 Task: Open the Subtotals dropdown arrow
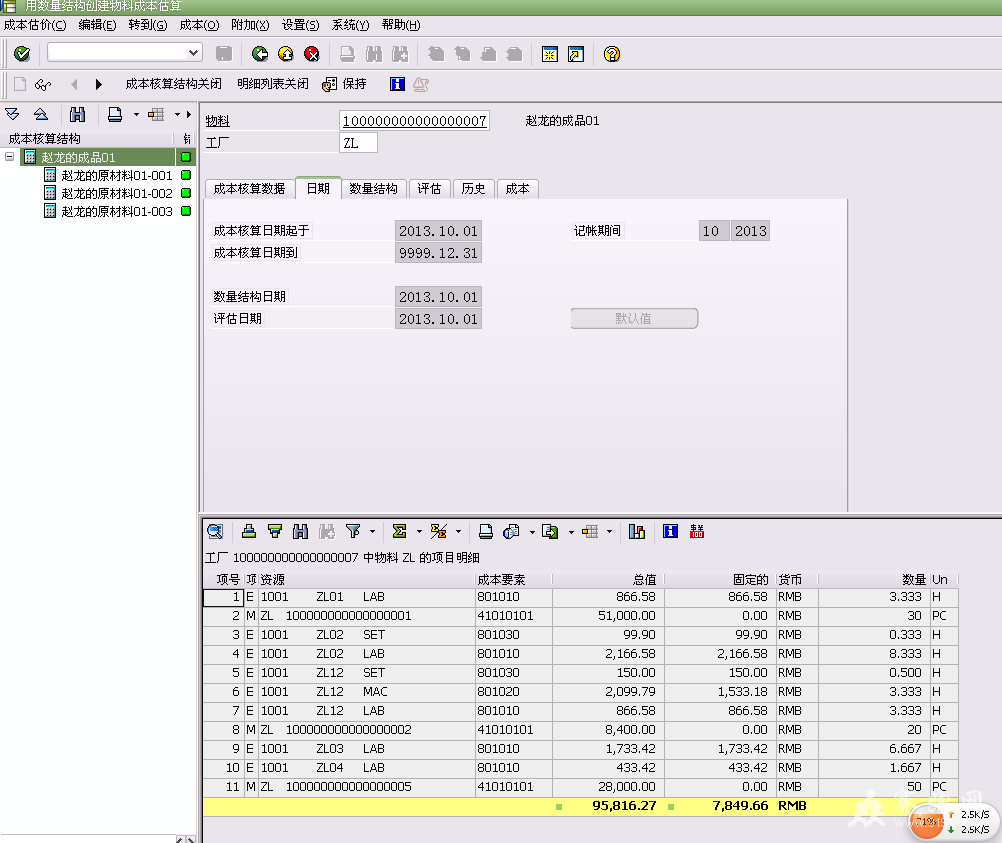[x=458, y=532]
